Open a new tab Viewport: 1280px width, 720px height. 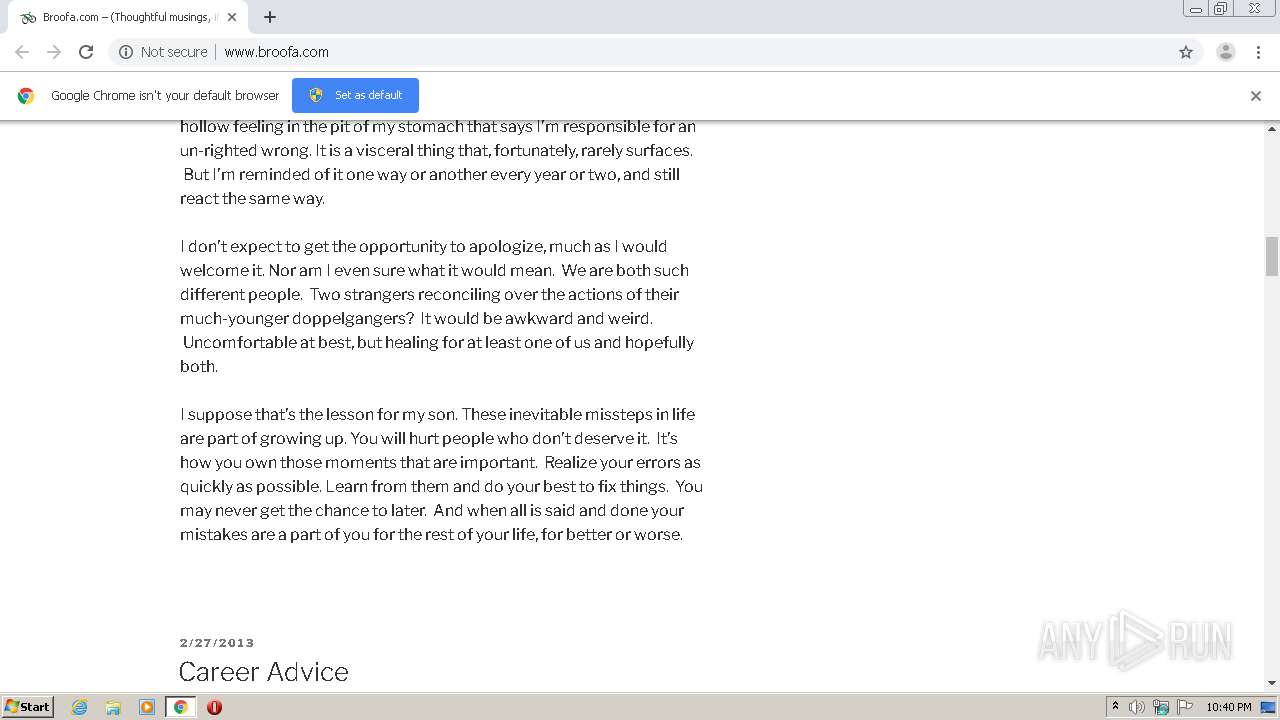[x=270, y=17]
